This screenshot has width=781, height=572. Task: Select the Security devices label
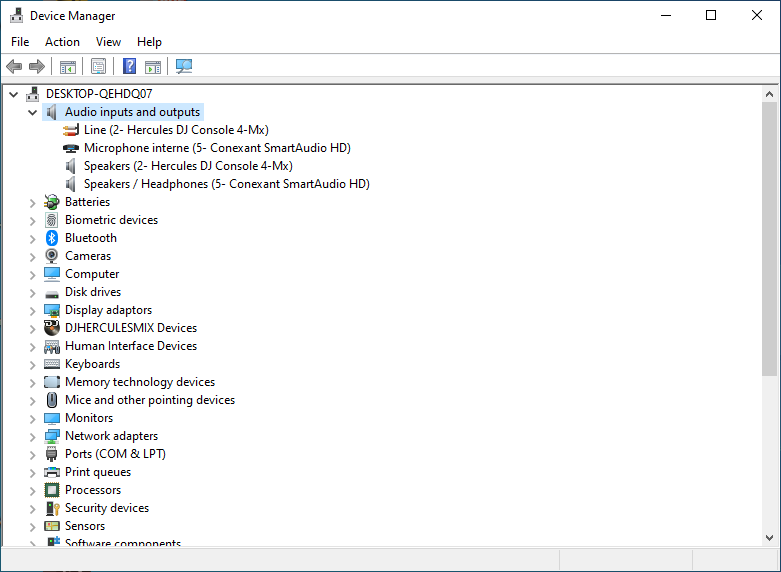coord(107,508)
